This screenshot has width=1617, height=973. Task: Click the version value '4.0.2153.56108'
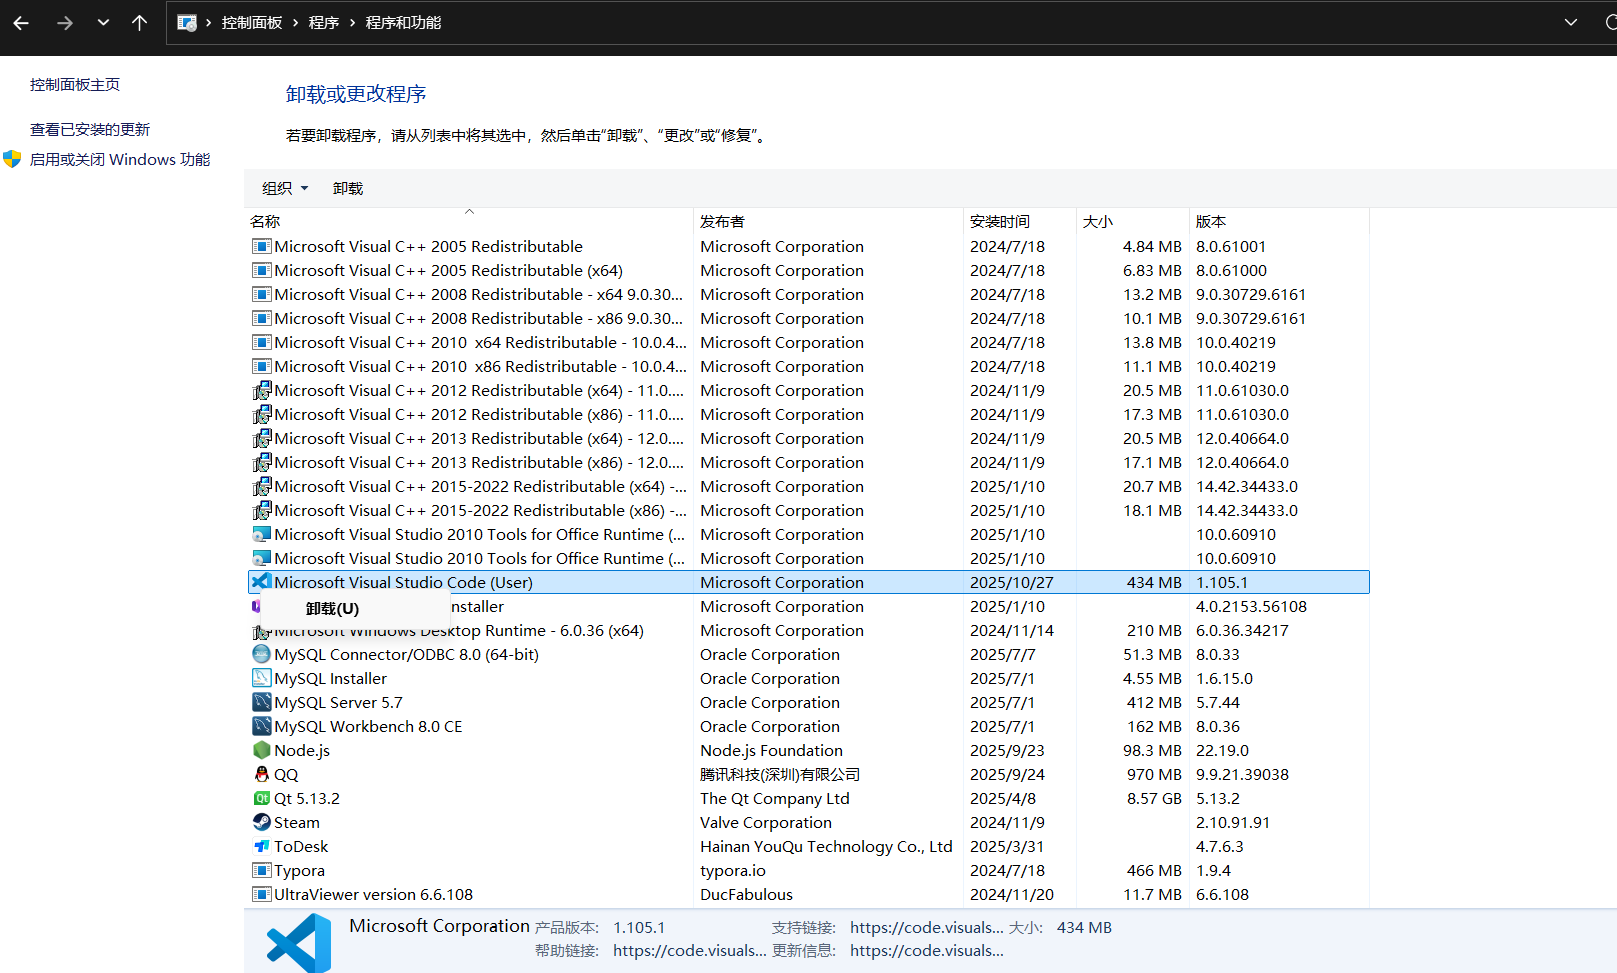coord(1252,606)
